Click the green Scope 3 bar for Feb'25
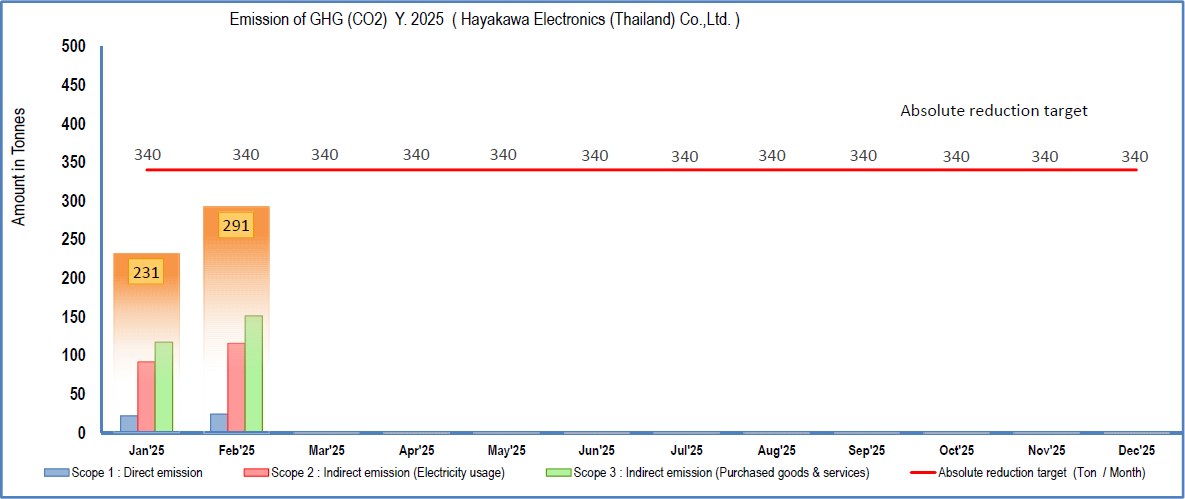Image resolution: width=1185 pixels, height=499 pixels. [254, 374]
